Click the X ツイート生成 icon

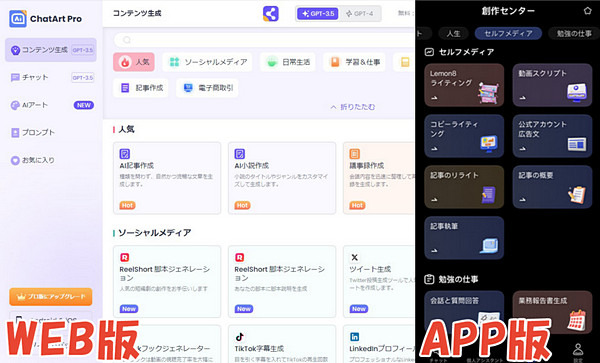click(354, 257)
